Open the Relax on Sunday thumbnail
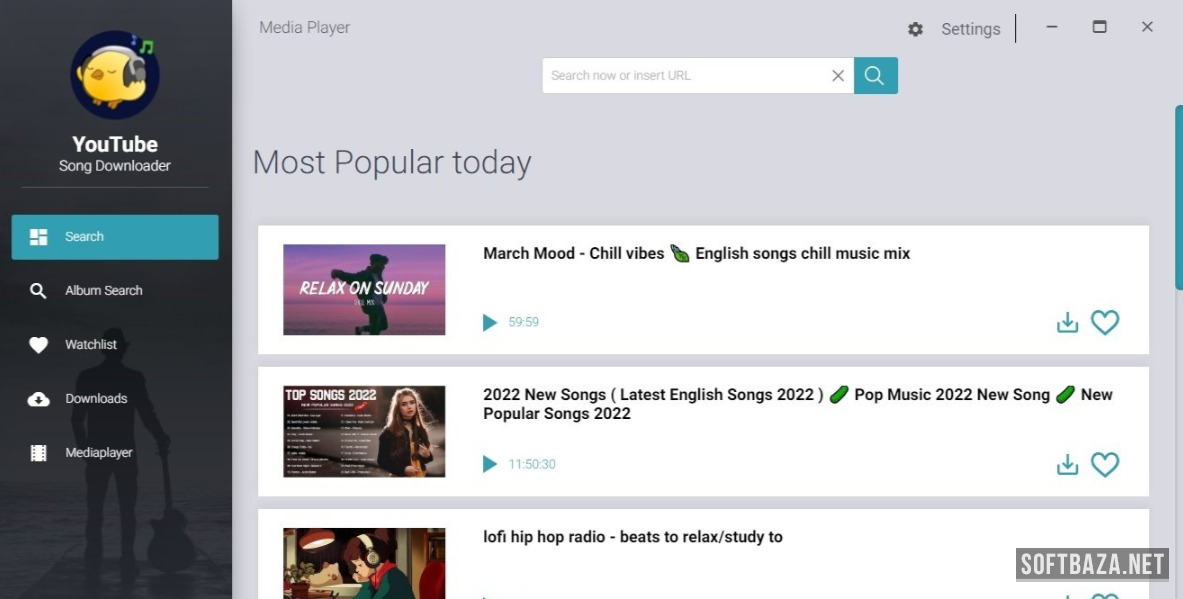Viewport: 1183px width, 599px height. click(364, 289)
